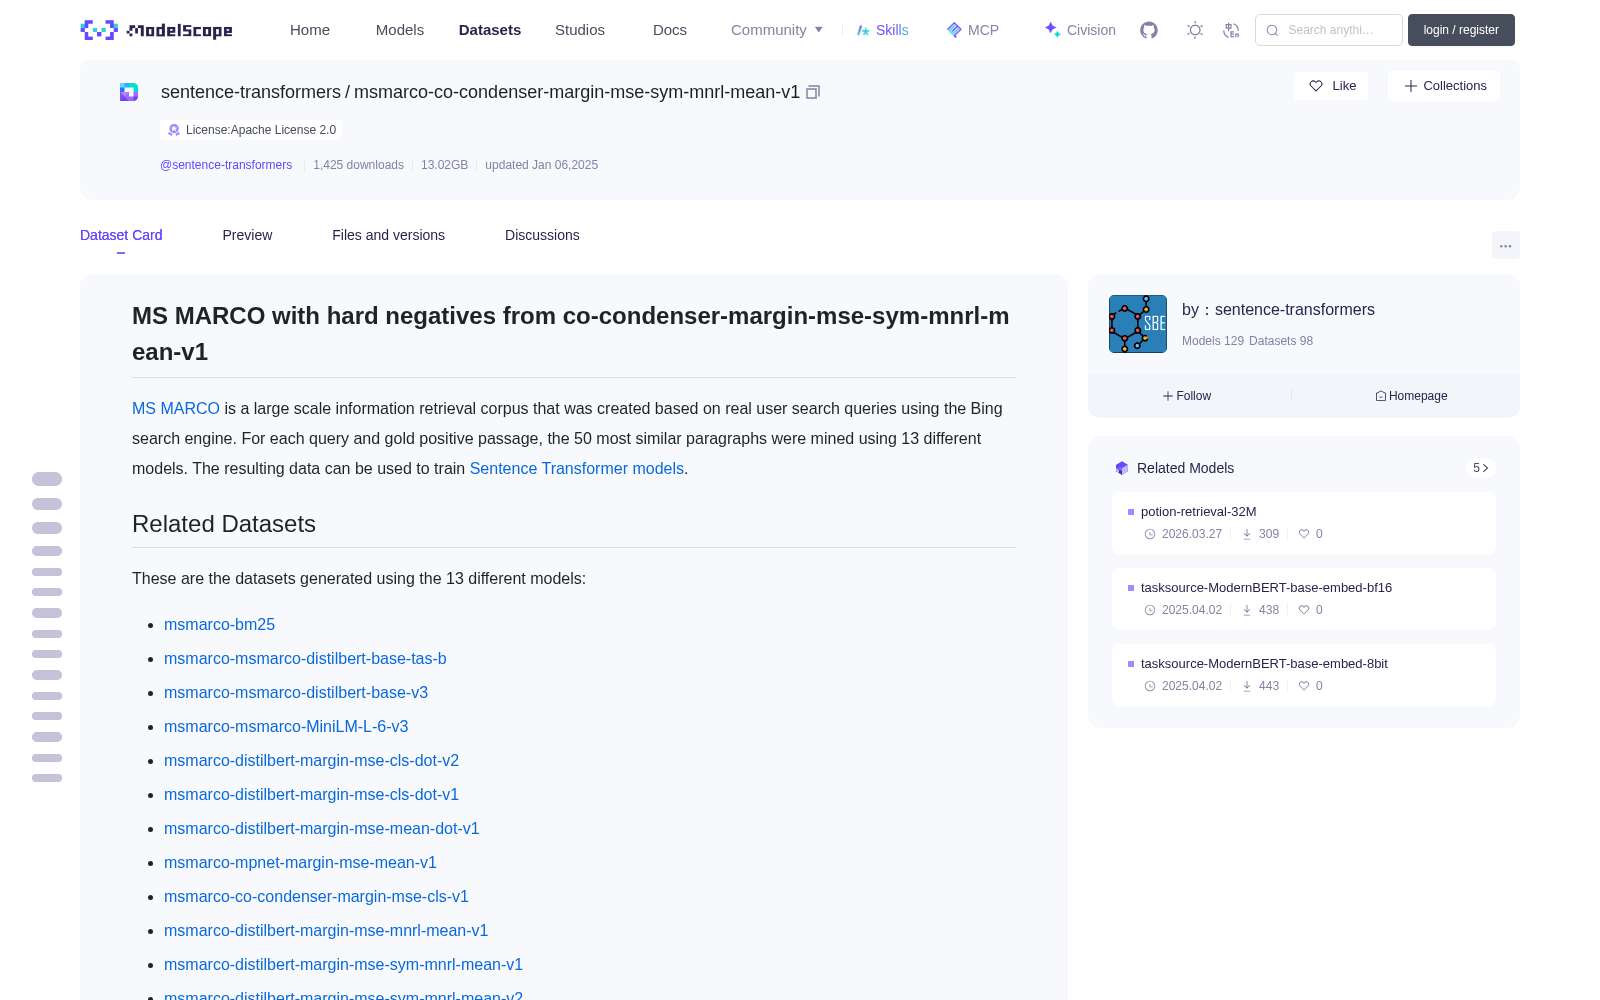Open the @sentence-transformers owner link

pos(226,165)
